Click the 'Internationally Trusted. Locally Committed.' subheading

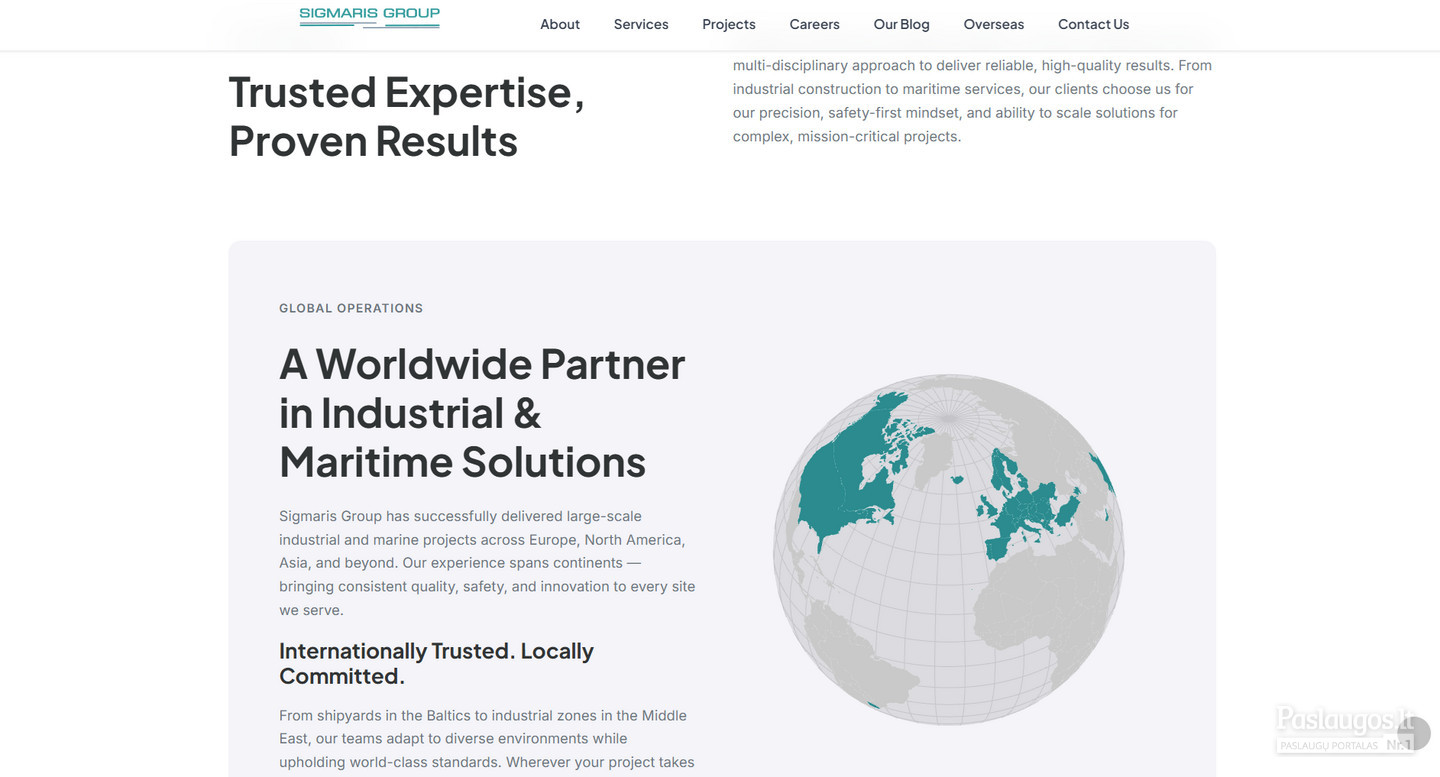[x=436, y=663]
